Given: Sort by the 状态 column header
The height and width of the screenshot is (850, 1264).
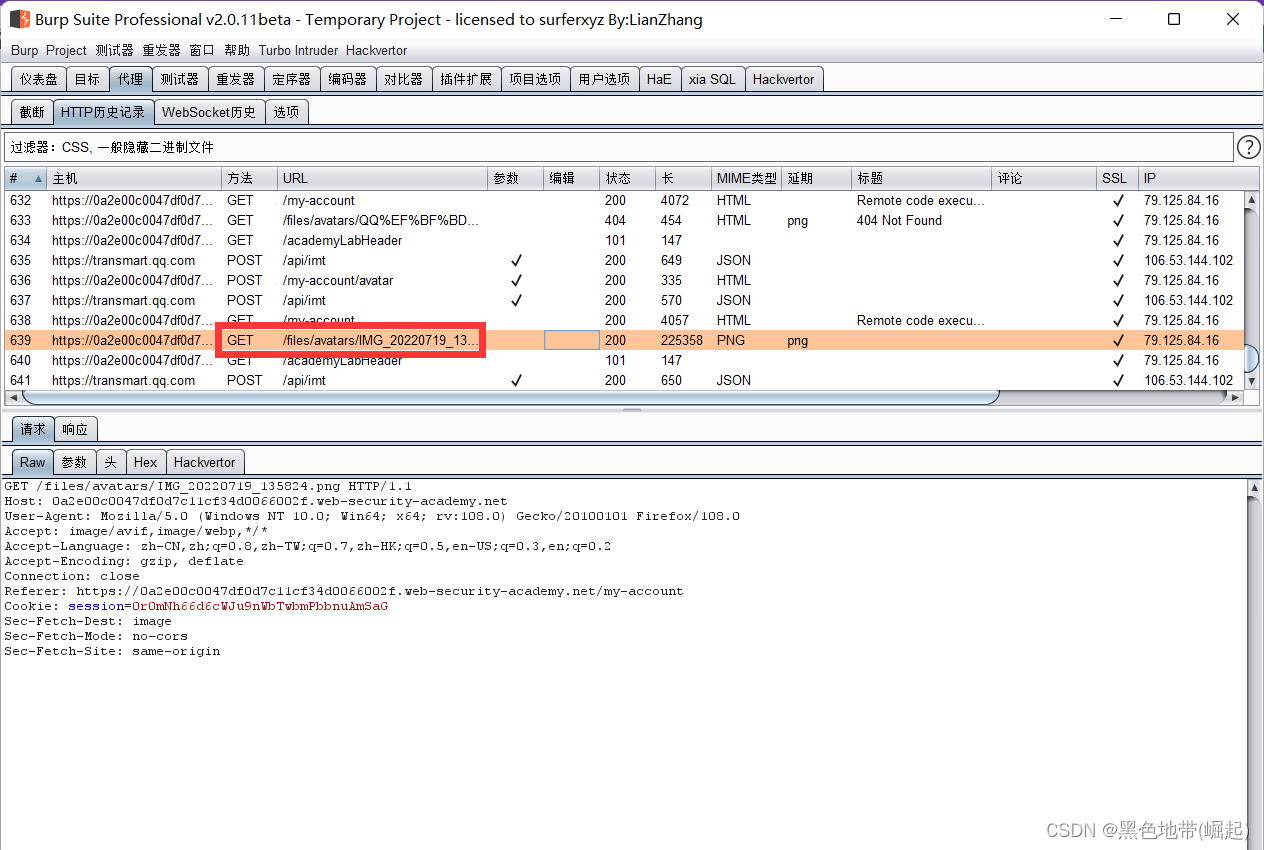Looking at the screenshot, I should pyautogui.click(x=627, y=179).
